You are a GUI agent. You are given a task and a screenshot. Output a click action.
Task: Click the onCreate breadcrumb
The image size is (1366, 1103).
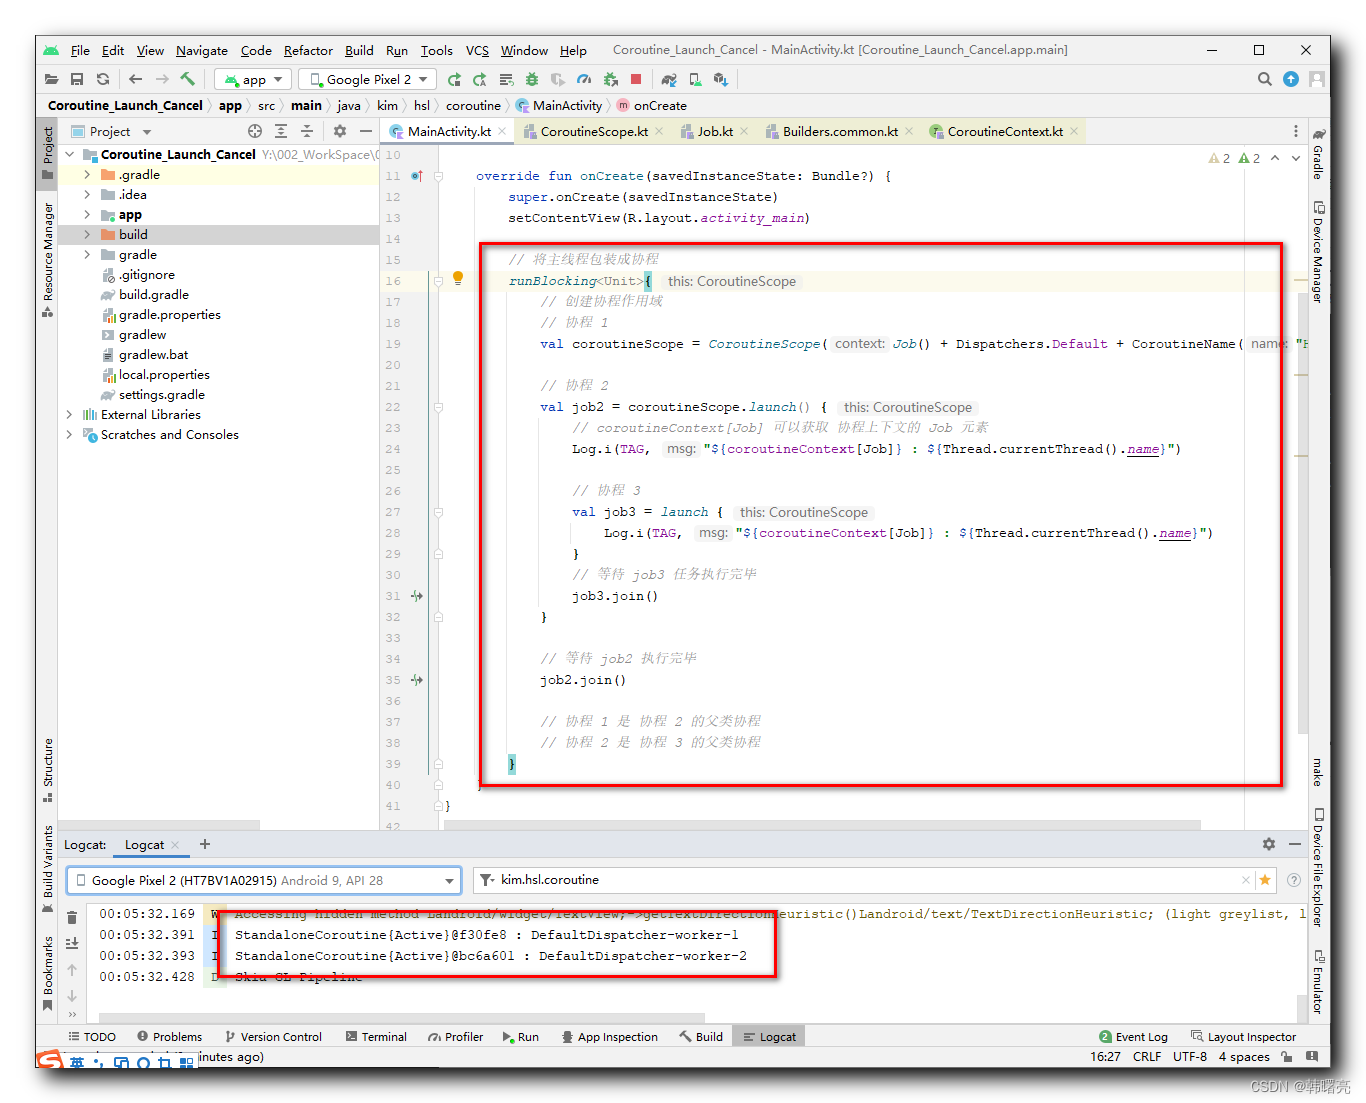point(660,105)
